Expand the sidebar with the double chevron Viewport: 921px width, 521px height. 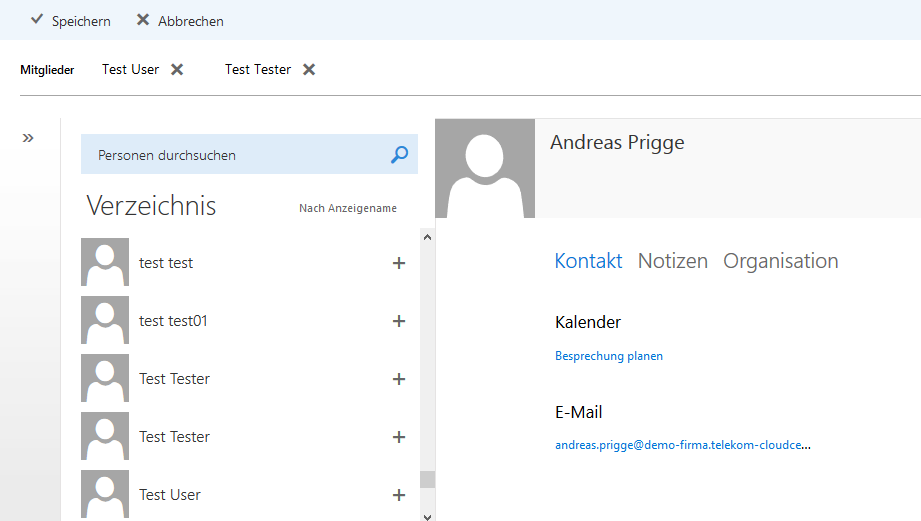point(28,138)
